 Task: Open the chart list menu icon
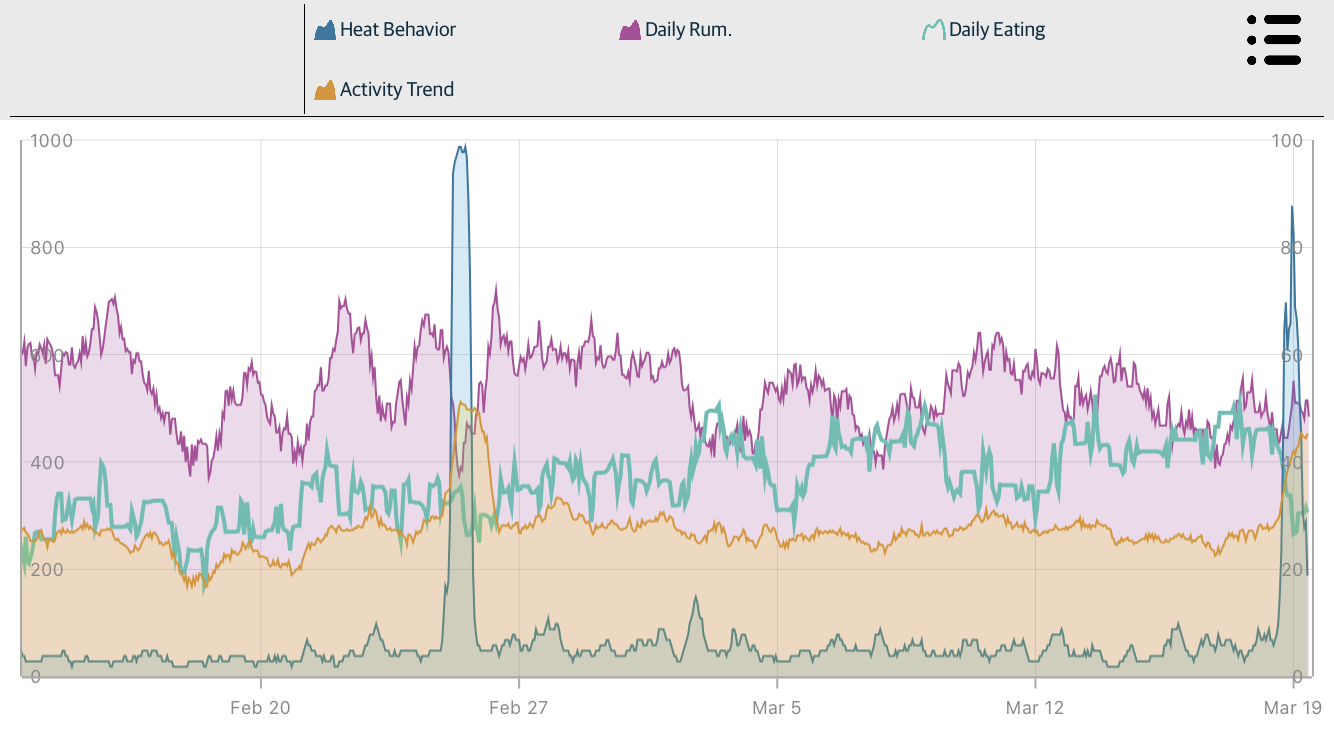click(1274, 40)
